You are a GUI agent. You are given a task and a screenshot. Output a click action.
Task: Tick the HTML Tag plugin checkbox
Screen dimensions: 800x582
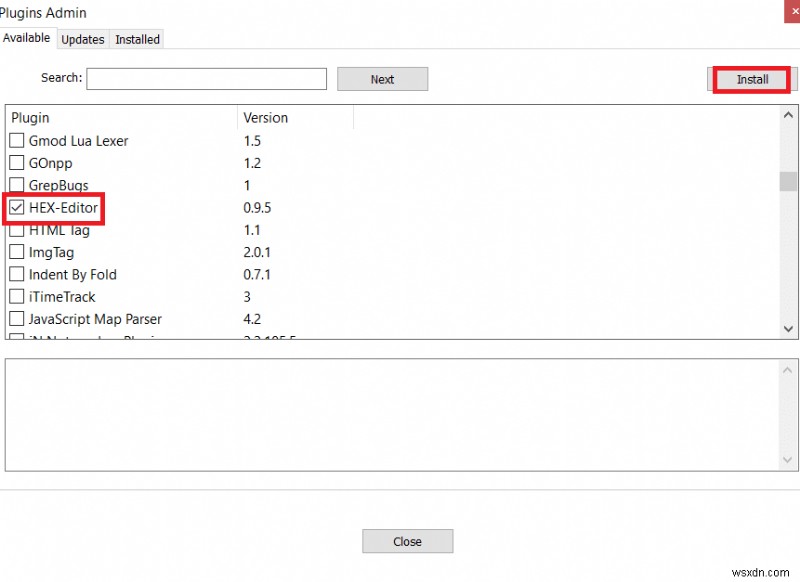tap(16, 231)
